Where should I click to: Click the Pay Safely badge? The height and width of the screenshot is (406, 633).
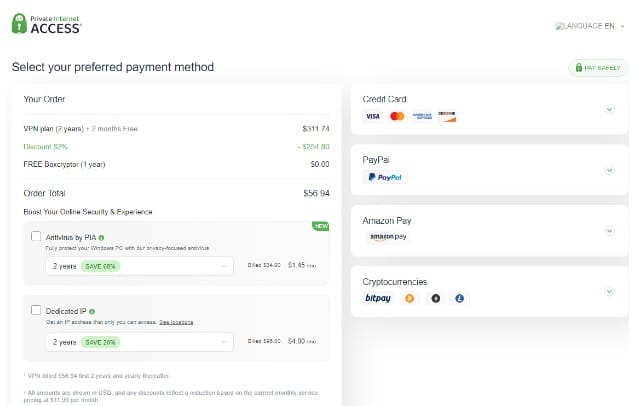(598, 68)
